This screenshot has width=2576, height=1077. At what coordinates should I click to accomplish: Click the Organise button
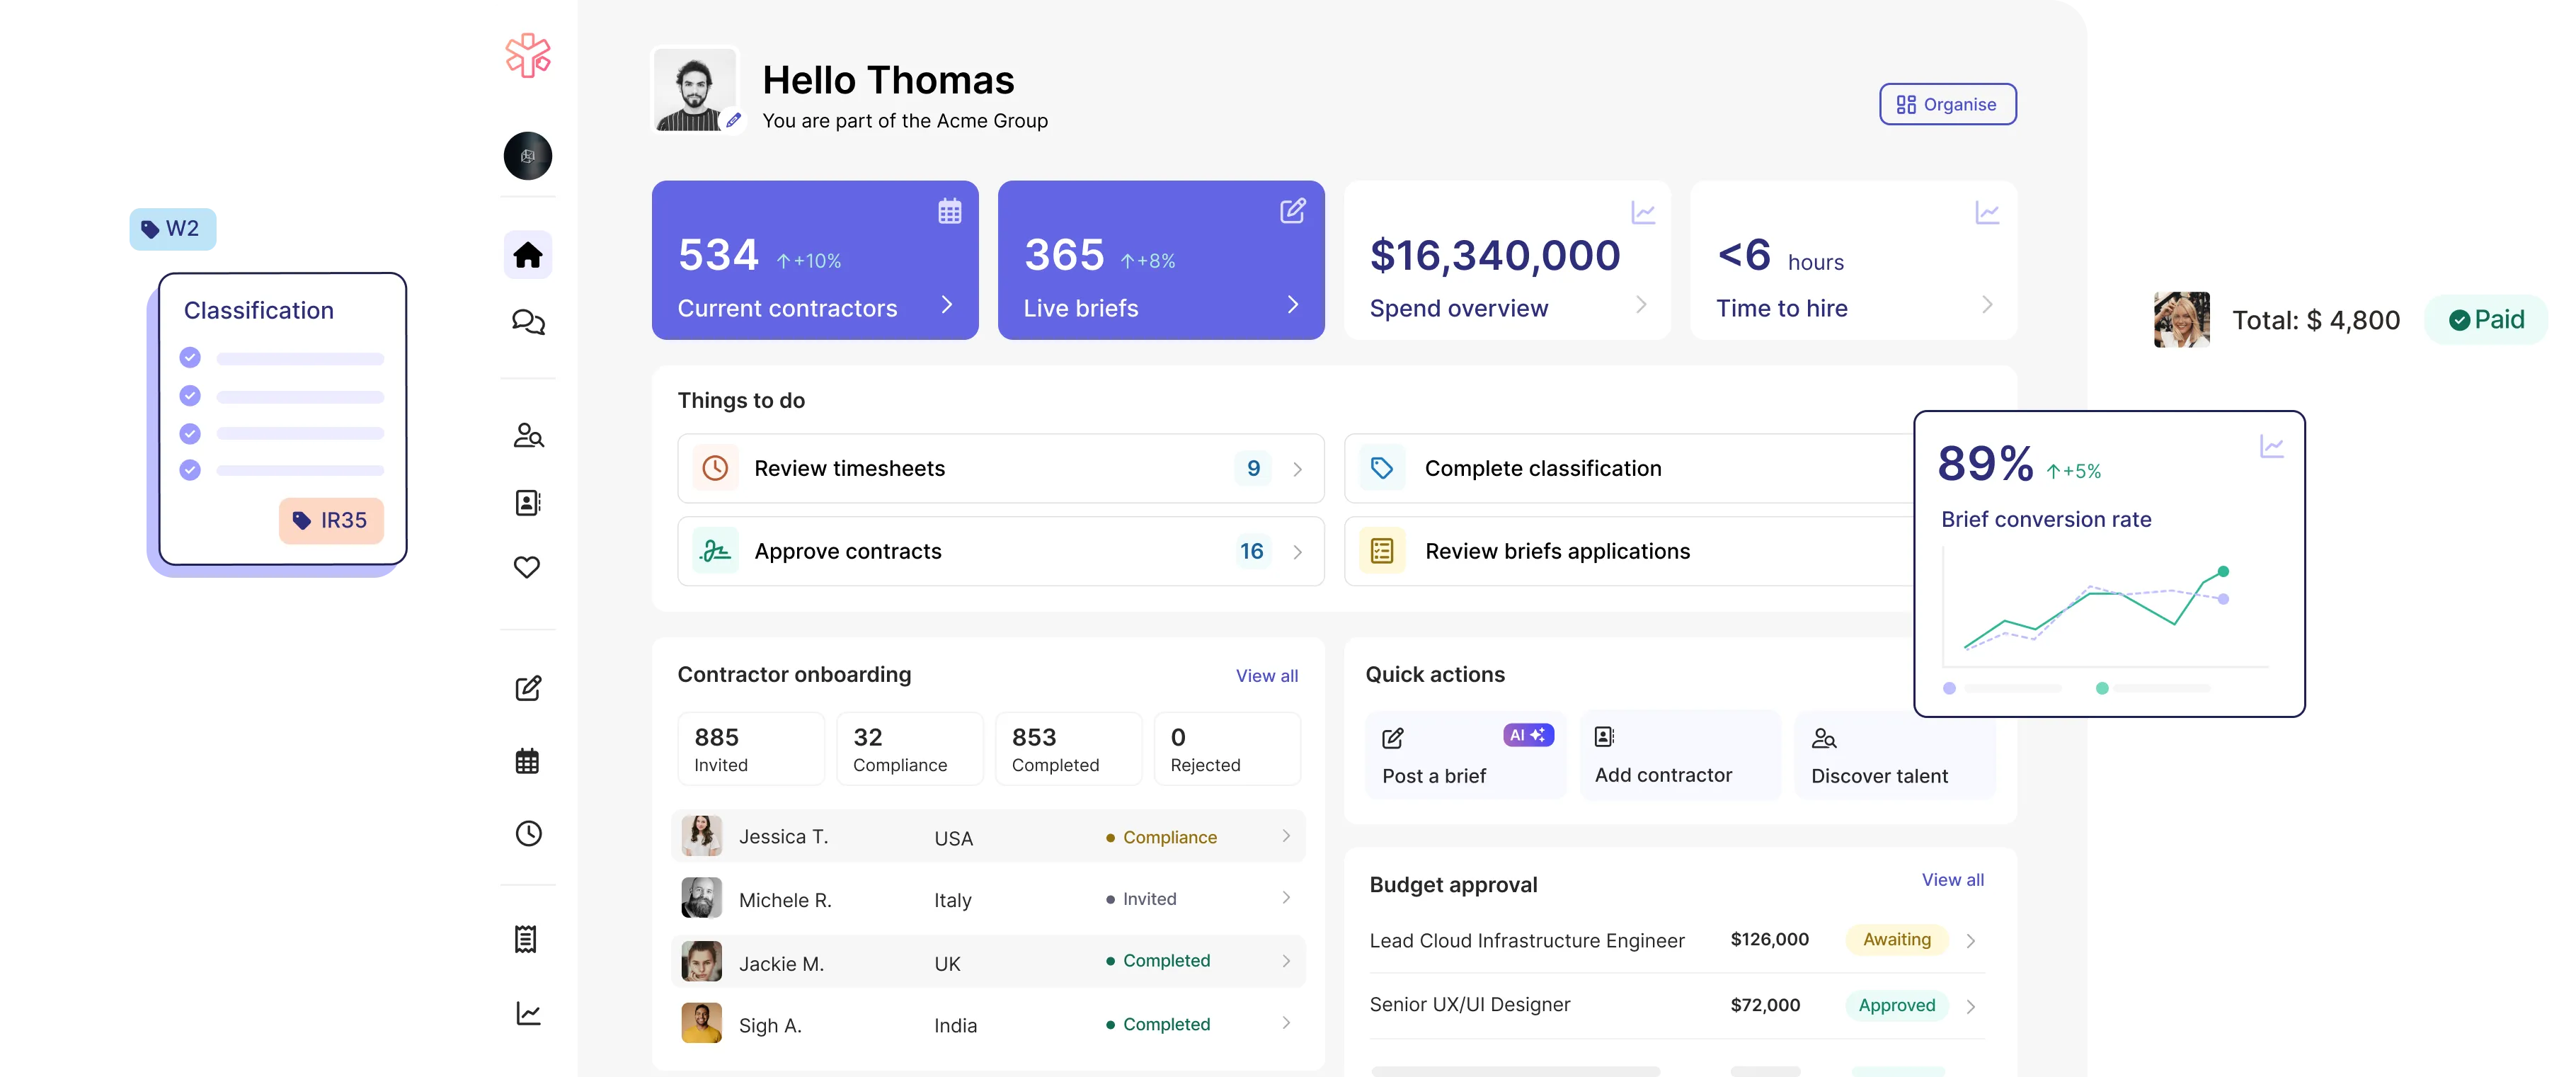pos(1947,104)
